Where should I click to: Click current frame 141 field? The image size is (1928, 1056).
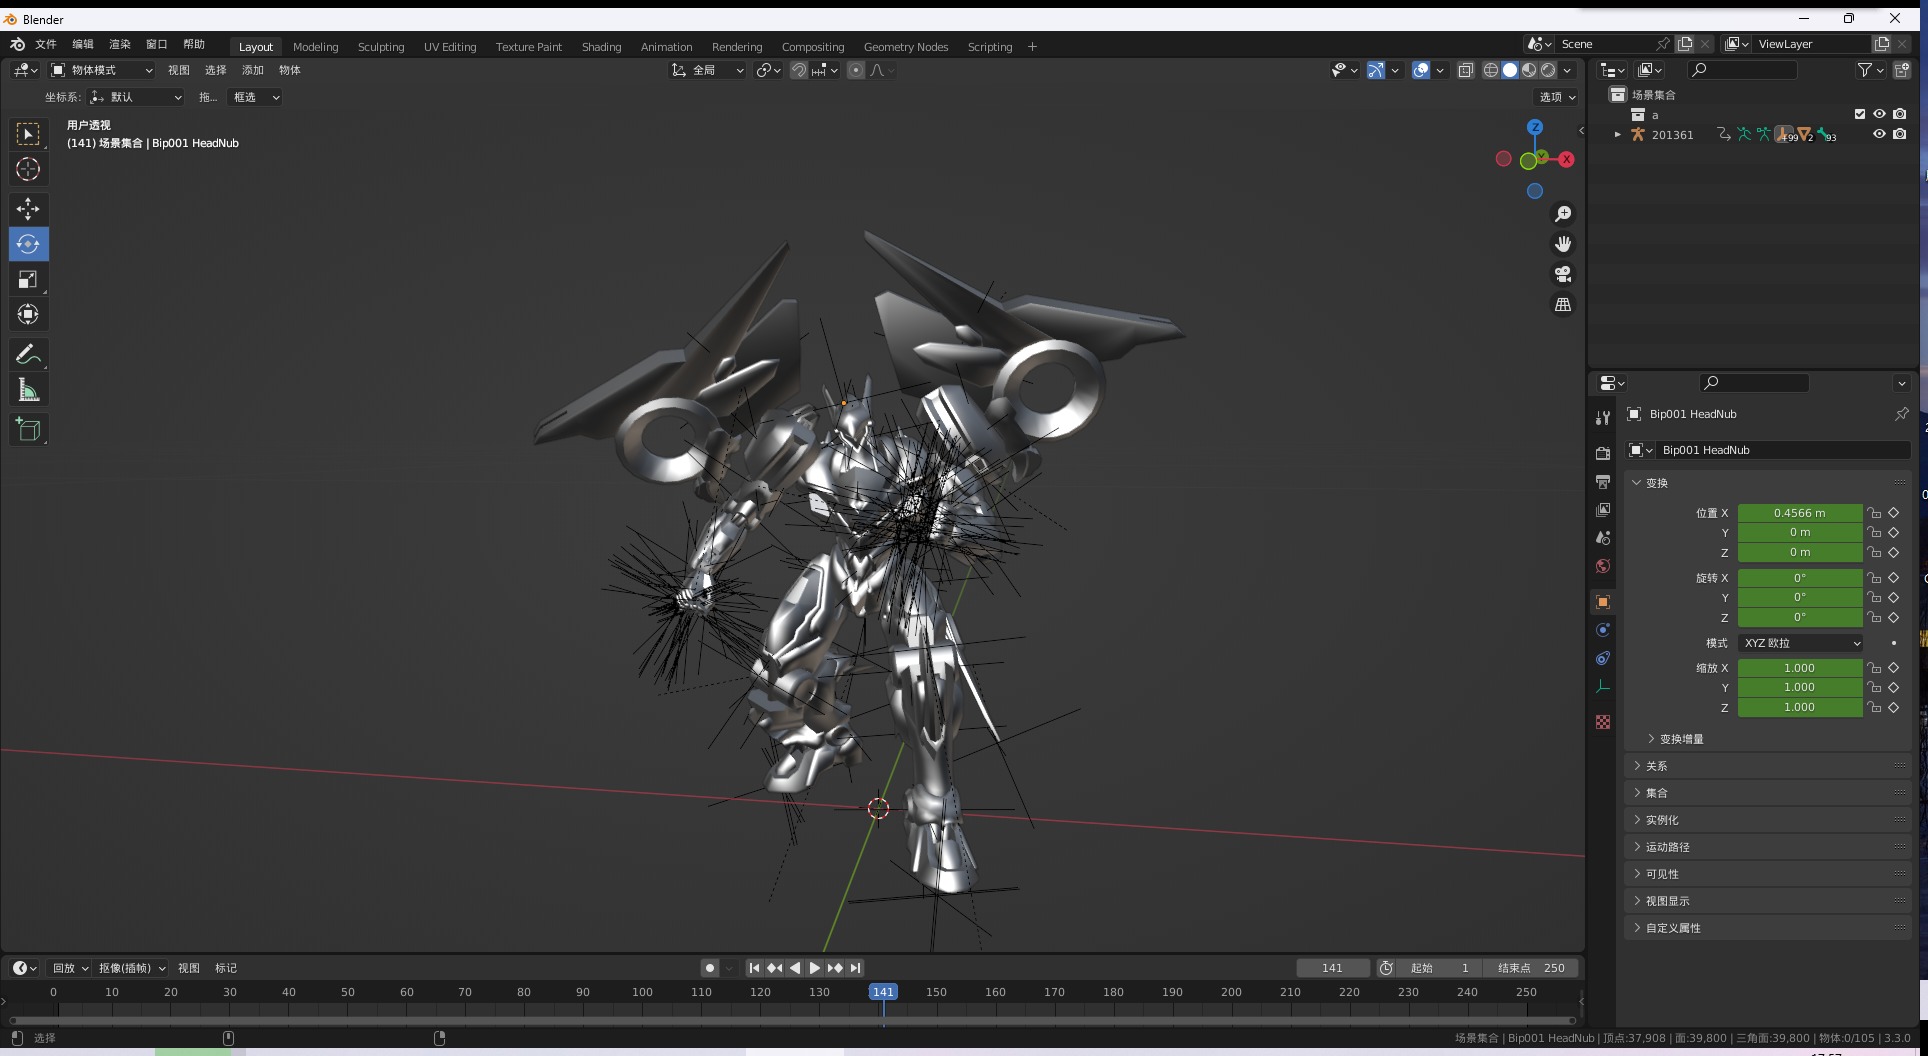click(1332, 968)
